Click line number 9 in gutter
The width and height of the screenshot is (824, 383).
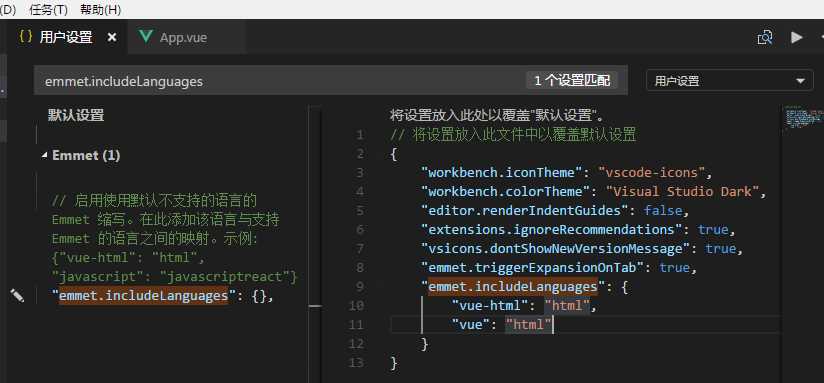[x=359, y=287]
